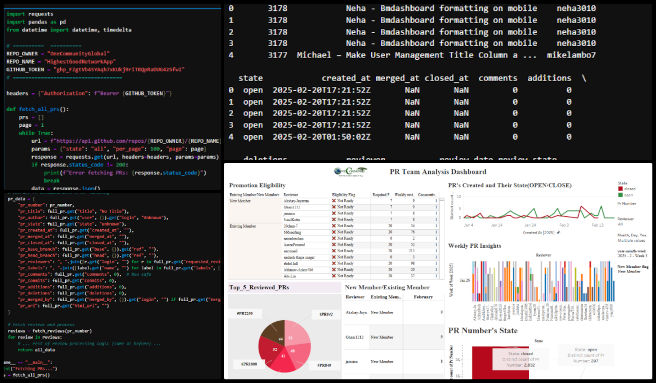Viewport: 656px width, 383px height.
Task: Click the 'State: open' tooltip box
Action: 586,355
